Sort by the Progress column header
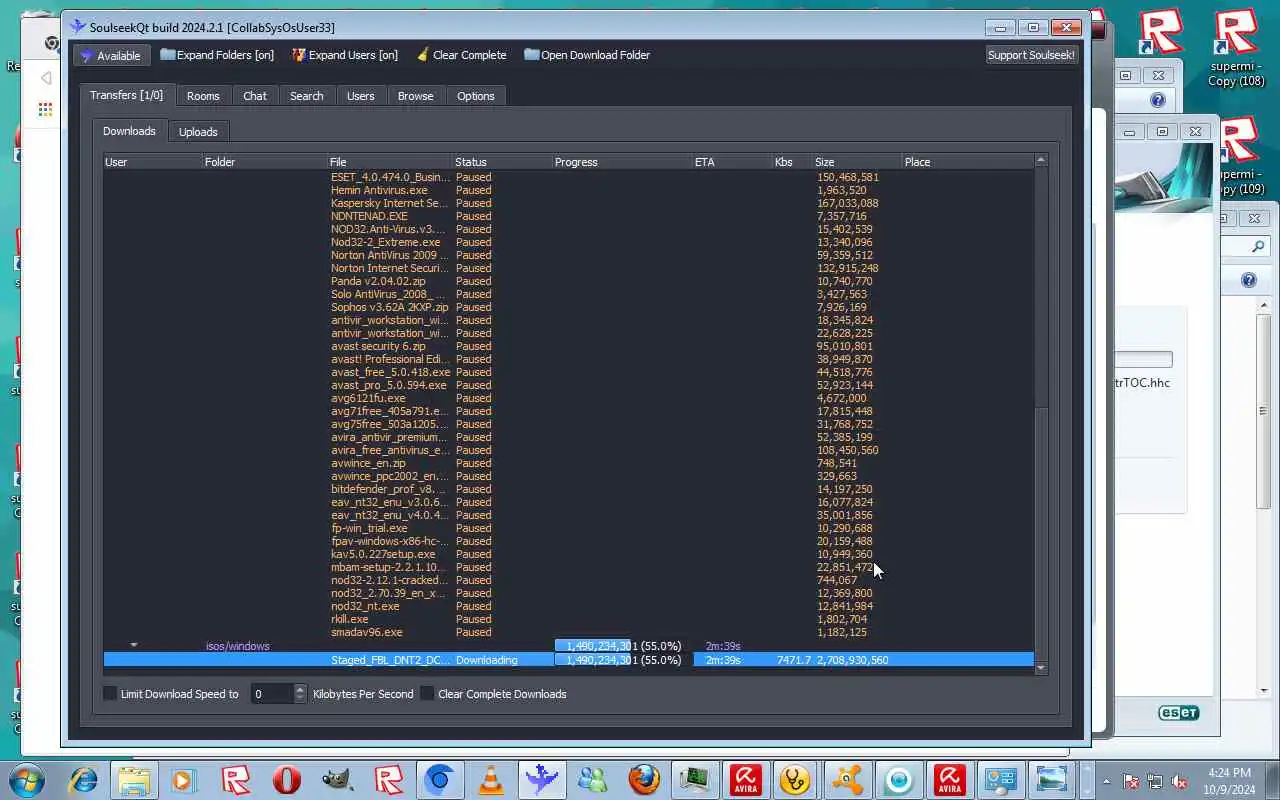 tap(622, 162)
